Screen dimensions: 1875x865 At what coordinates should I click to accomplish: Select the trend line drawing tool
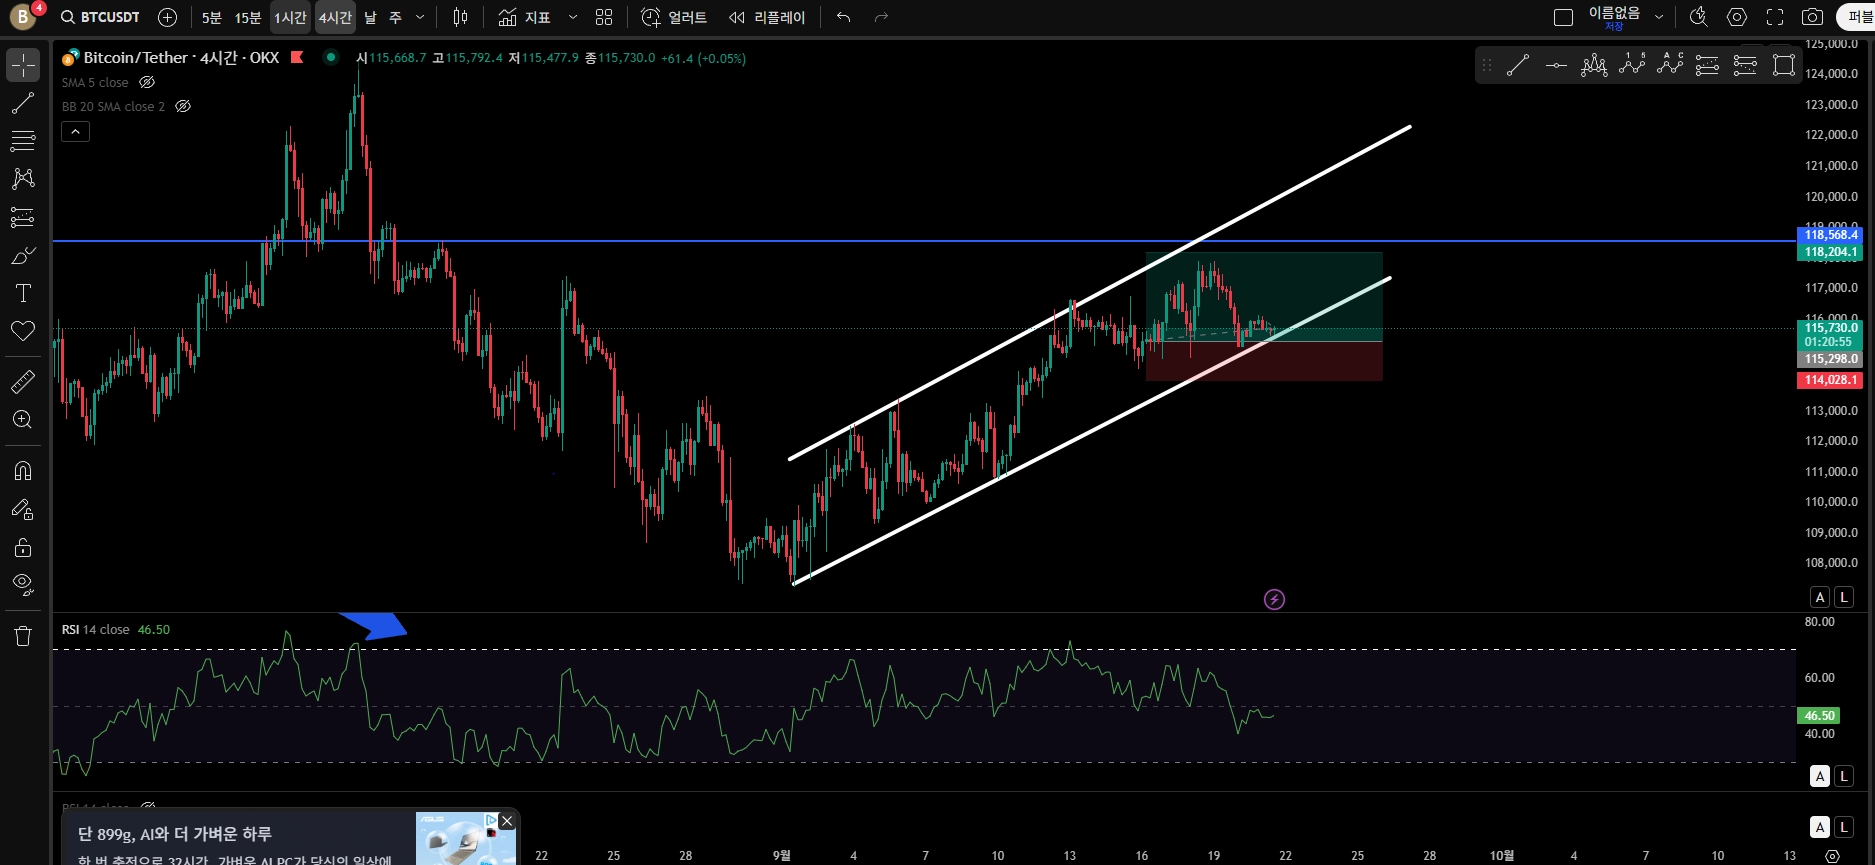(22, 103)
